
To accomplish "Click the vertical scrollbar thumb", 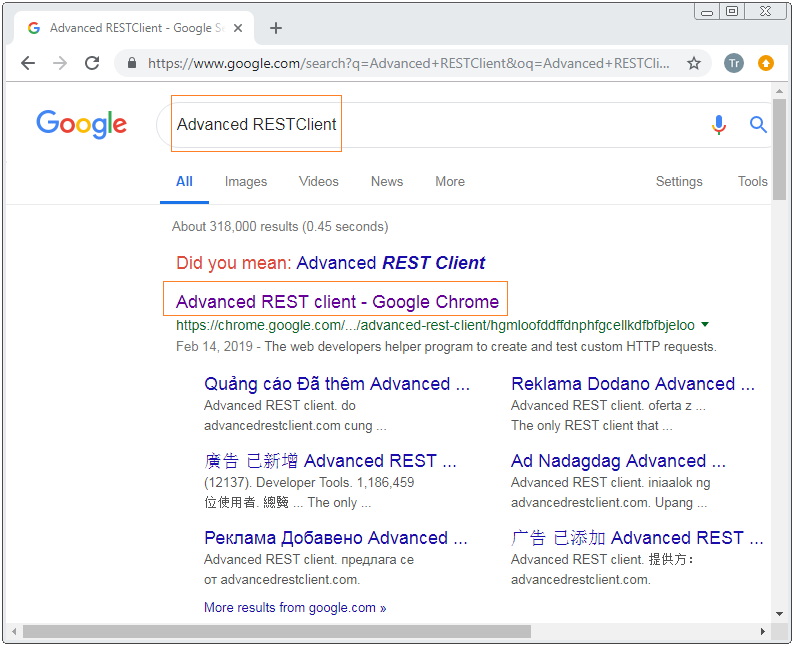I will (779, 149).
